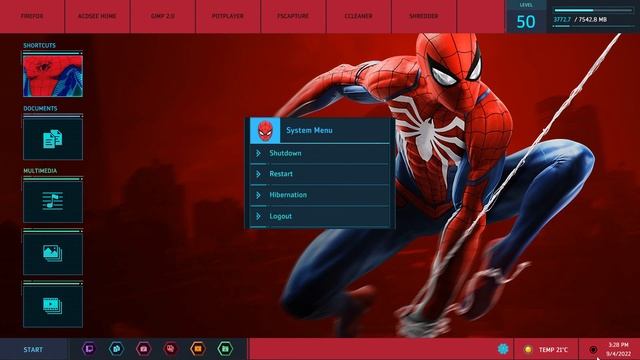Launch CCleaner from the top bar
Image resolution: width=640 pixels, height=360 pixels.
358,16
